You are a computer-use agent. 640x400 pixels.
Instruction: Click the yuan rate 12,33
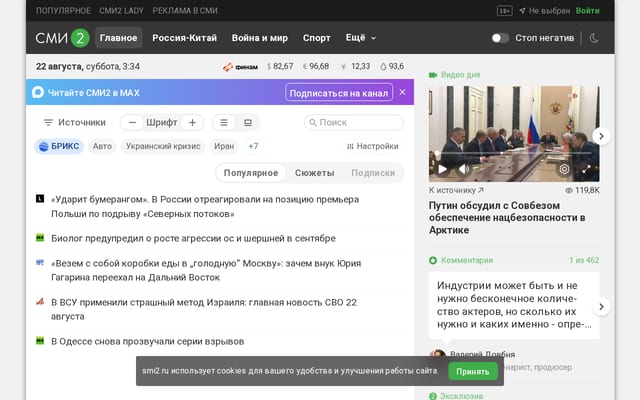click(x=356, y=66)
